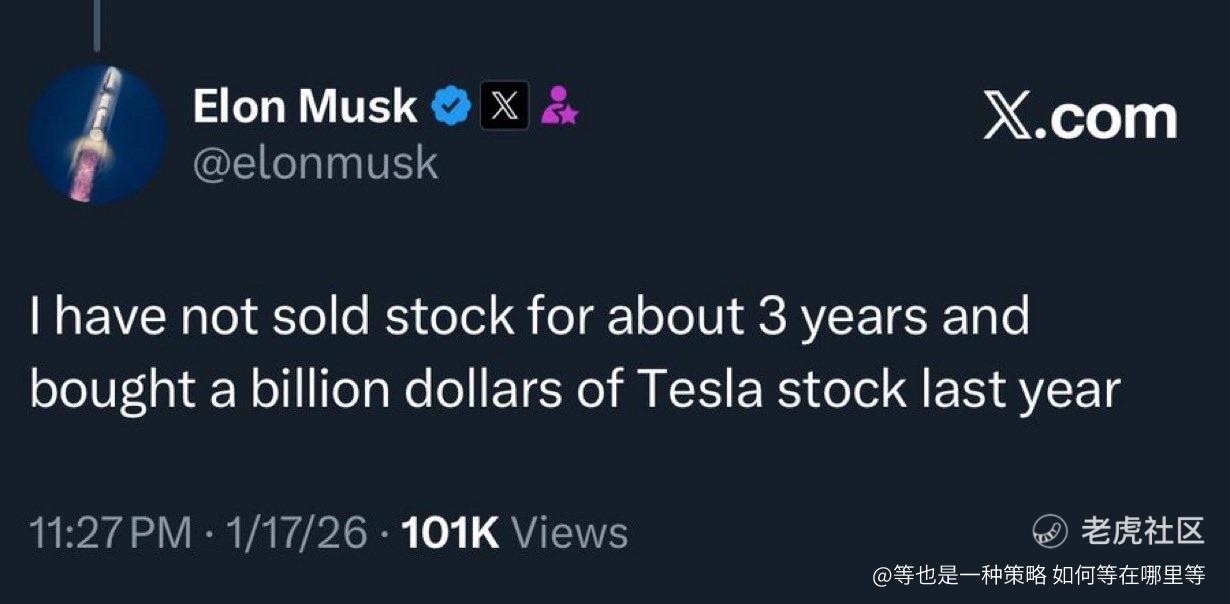The width and height of the screenshot is (1230, 604).
Task: Click the blue verified checkmark badge
Action: (450, 106)
